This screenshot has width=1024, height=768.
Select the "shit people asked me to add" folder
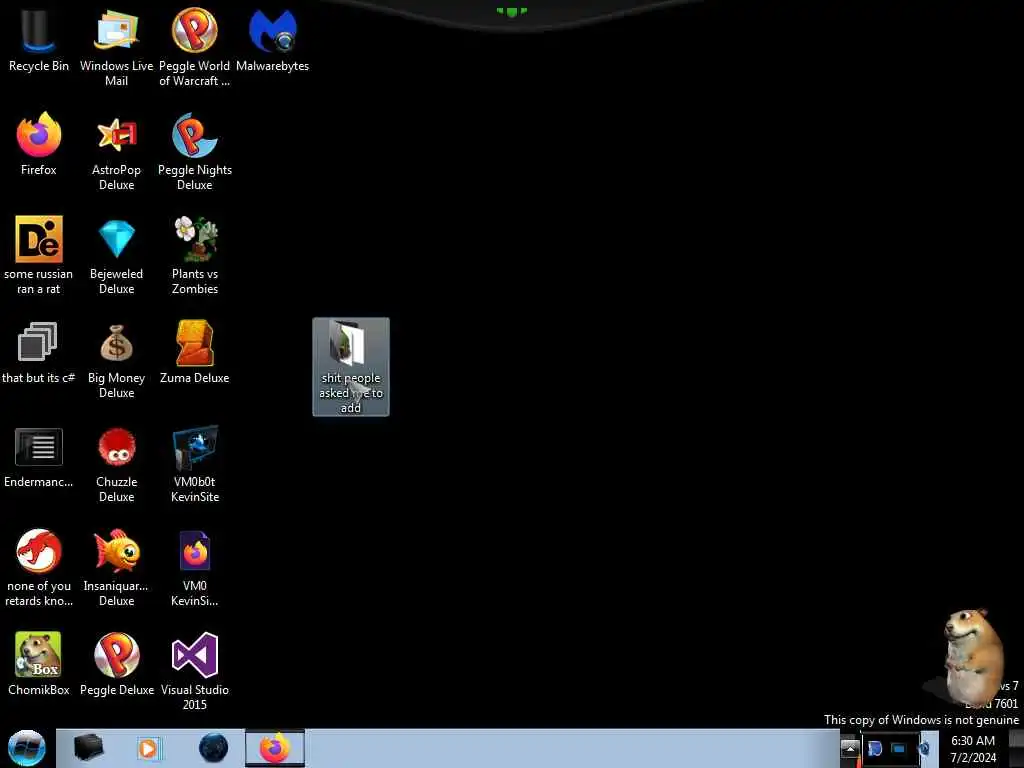click(351, 366)
